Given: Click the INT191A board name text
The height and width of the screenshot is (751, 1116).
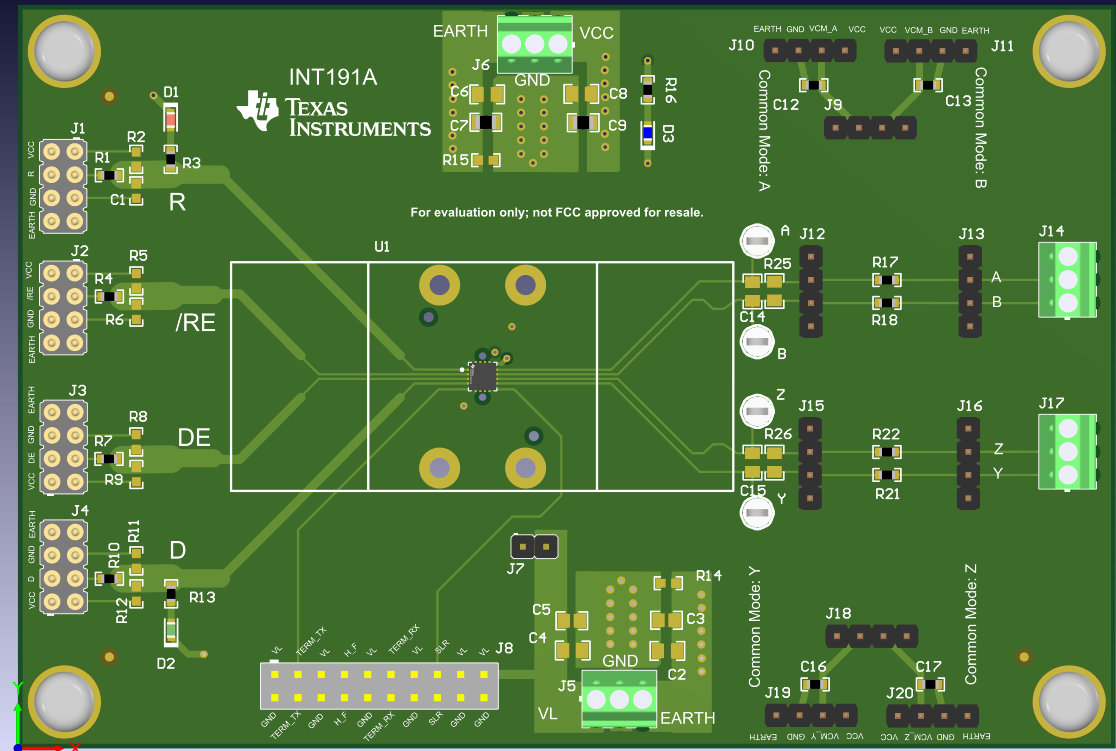Looking at the screenshot, I should point(332,78).
